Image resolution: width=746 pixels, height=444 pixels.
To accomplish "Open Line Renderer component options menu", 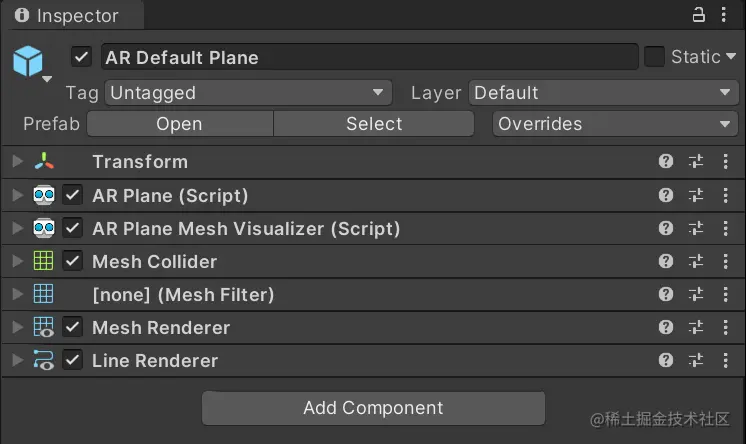I will (x=726, y=360).
